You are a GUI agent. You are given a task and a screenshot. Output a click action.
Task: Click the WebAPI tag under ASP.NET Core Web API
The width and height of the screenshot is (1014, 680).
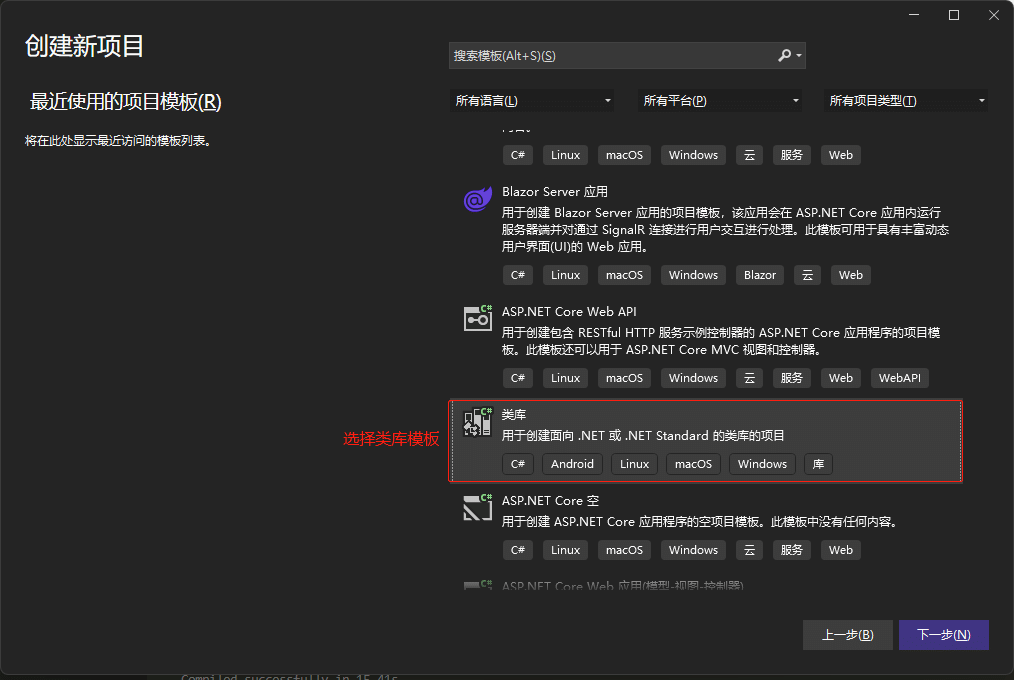point(900,378)
